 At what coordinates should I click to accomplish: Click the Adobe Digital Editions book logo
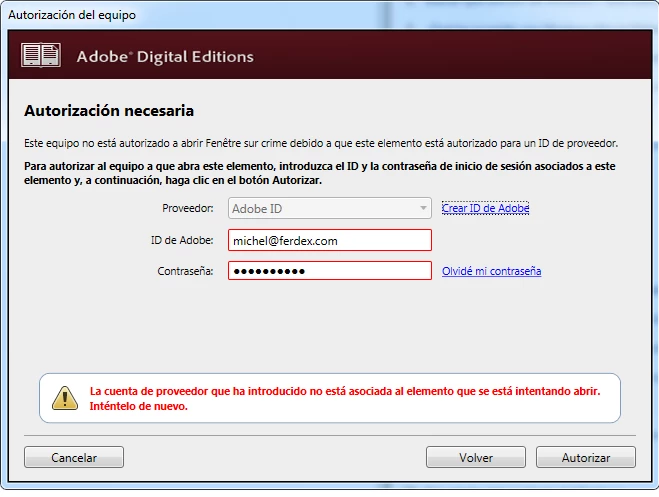click(x=41, y=55)
